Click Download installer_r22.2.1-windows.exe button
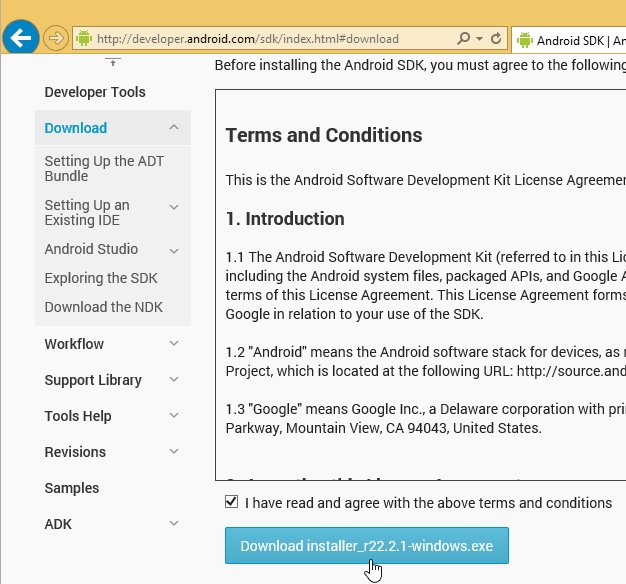This screenshot has height=584, width=626. pos(366,546)
